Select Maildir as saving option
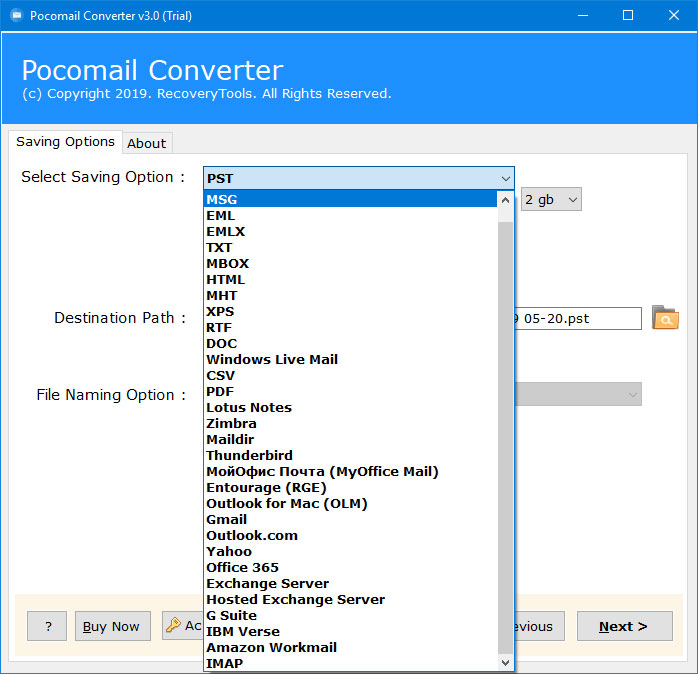Screen dimensions: 698x674 [x=350, y=439]
